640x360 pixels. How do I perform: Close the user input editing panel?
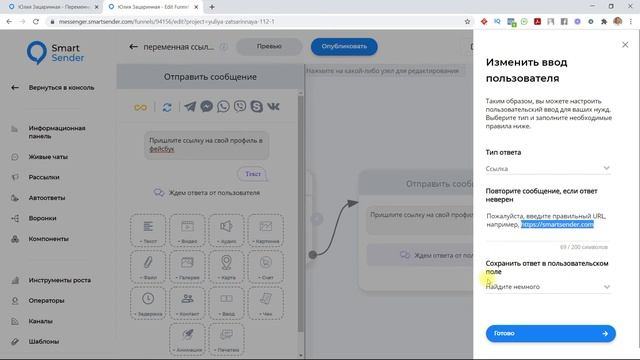[625, 45]
